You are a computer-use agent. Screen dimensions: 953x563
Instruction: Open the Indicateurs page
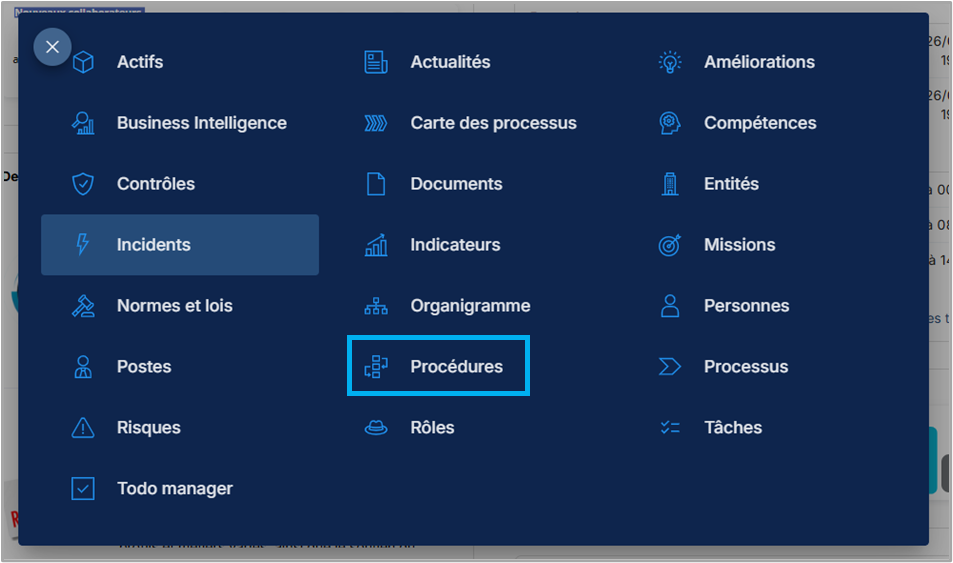tap(455, 245)
